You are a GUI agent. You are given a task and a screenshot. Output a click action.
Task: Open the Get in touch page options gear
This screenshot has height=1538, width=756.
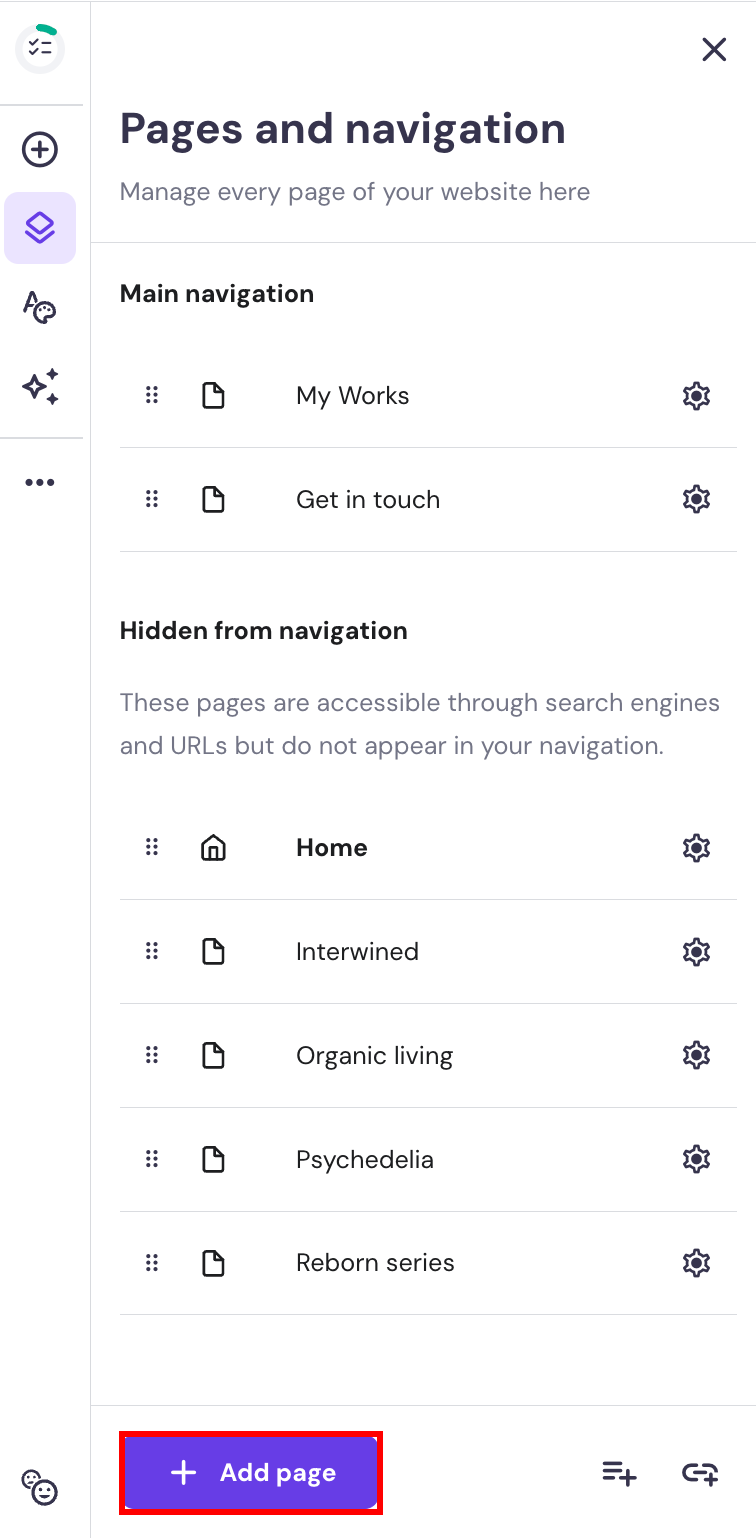point(696,499)
